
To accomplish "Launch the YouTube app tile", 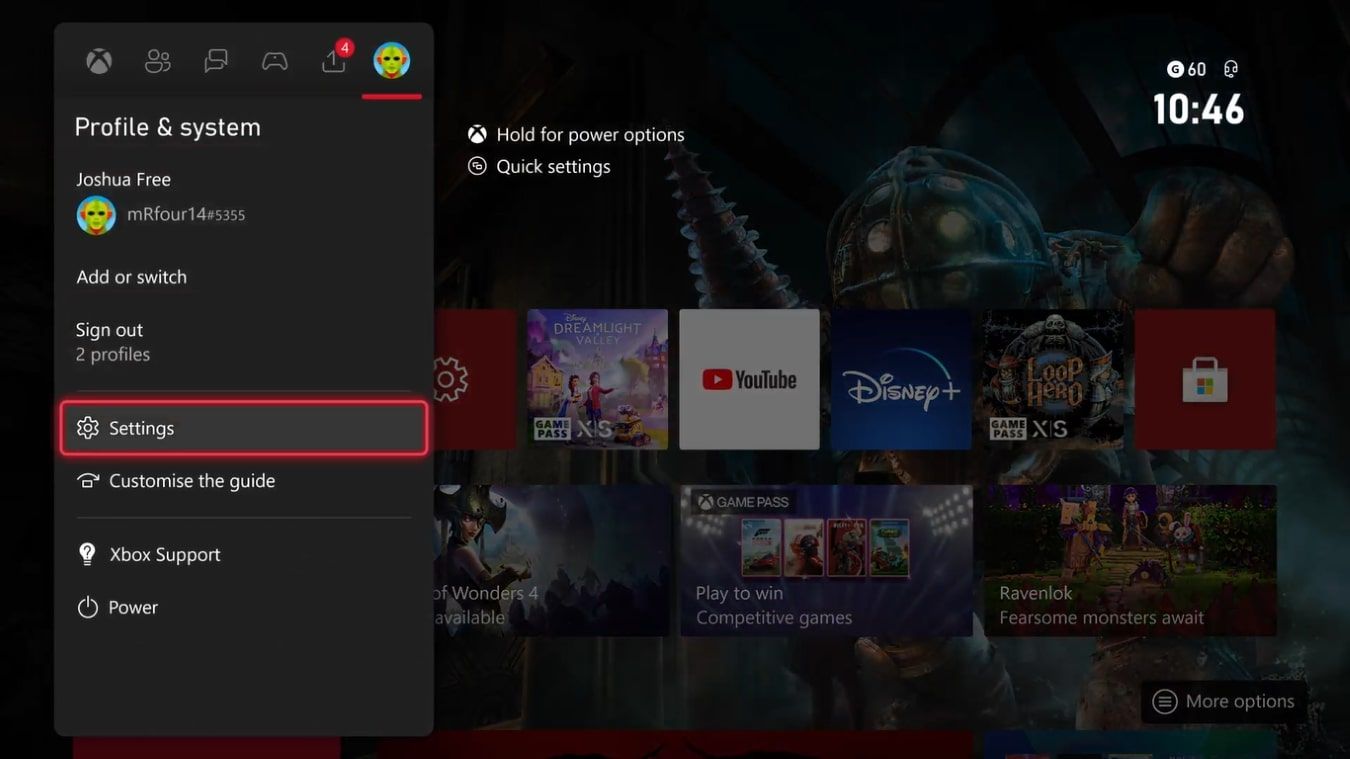I will pos(749,379).
